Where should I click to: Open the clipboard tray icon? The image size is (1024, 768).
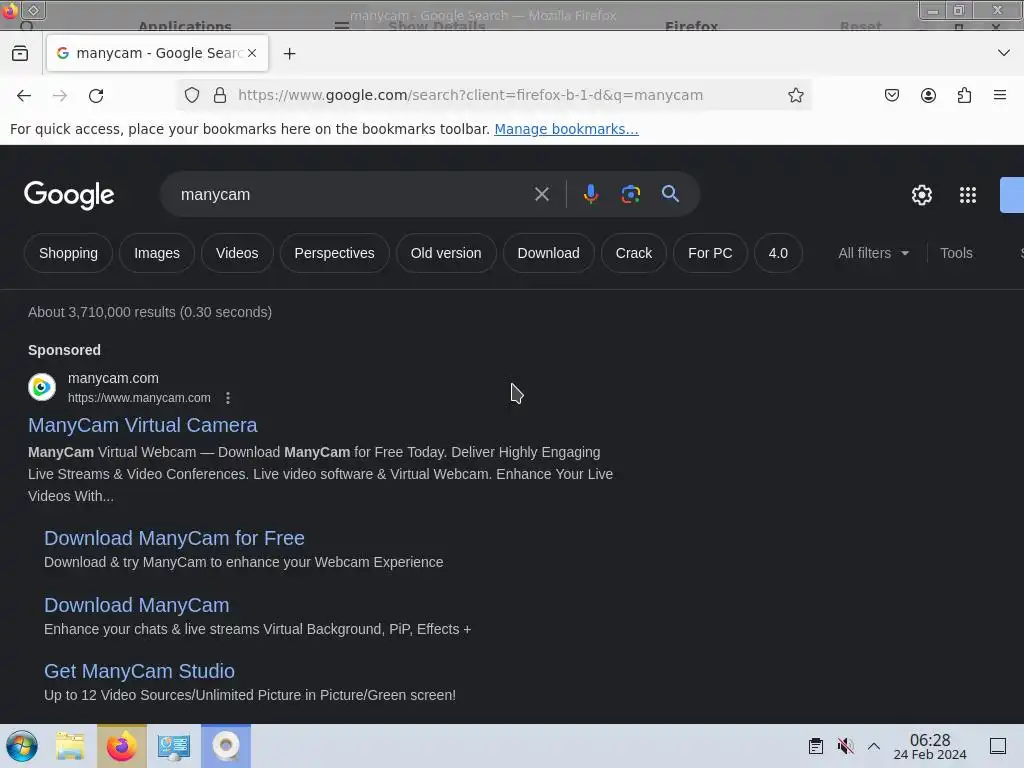[816, 746]
